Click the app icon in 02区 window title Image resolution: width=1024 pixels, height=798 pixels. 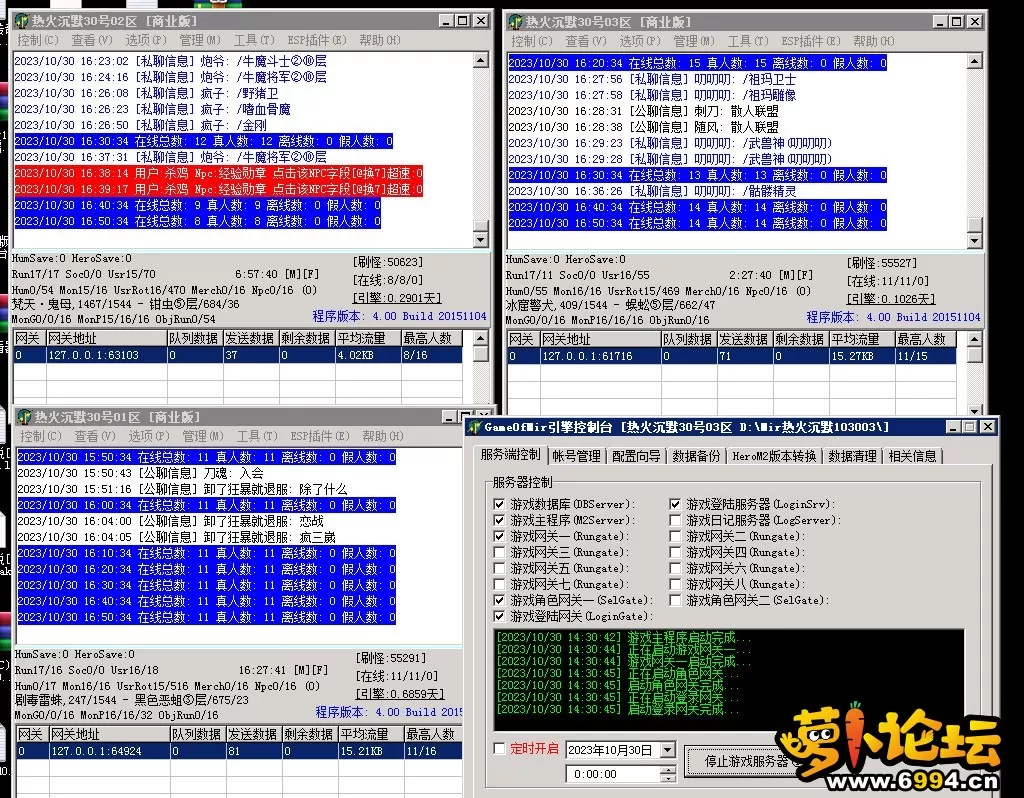coord(21,21)
